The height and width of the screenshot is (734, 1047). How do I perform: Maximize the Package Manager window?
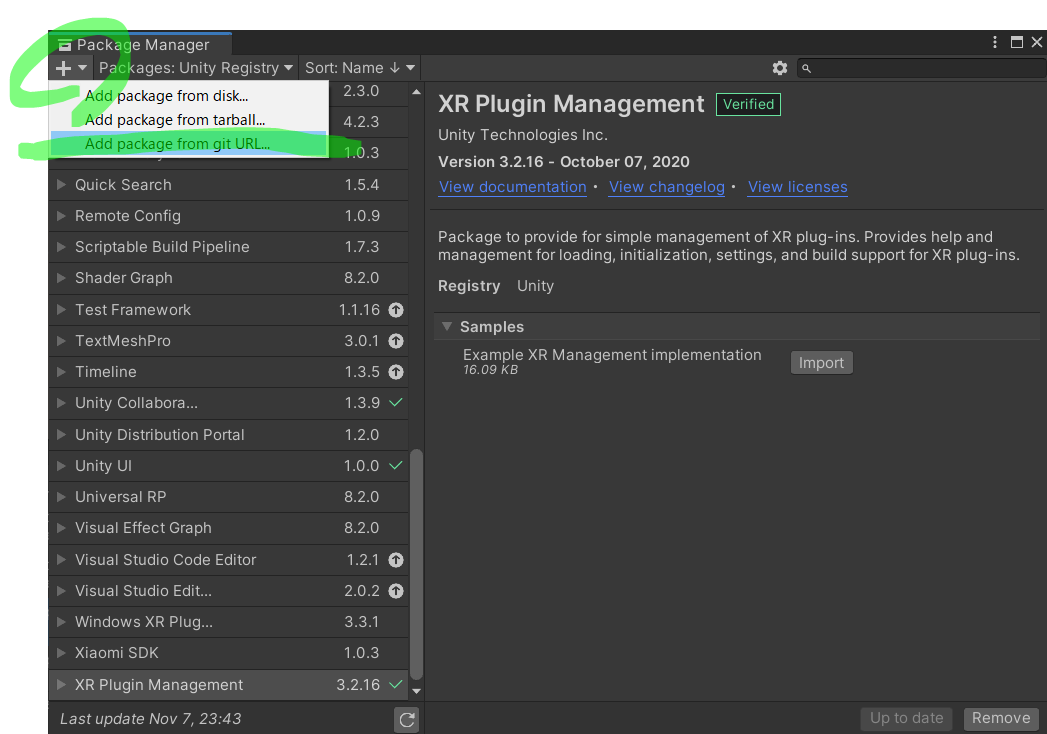coord(1017,42)
